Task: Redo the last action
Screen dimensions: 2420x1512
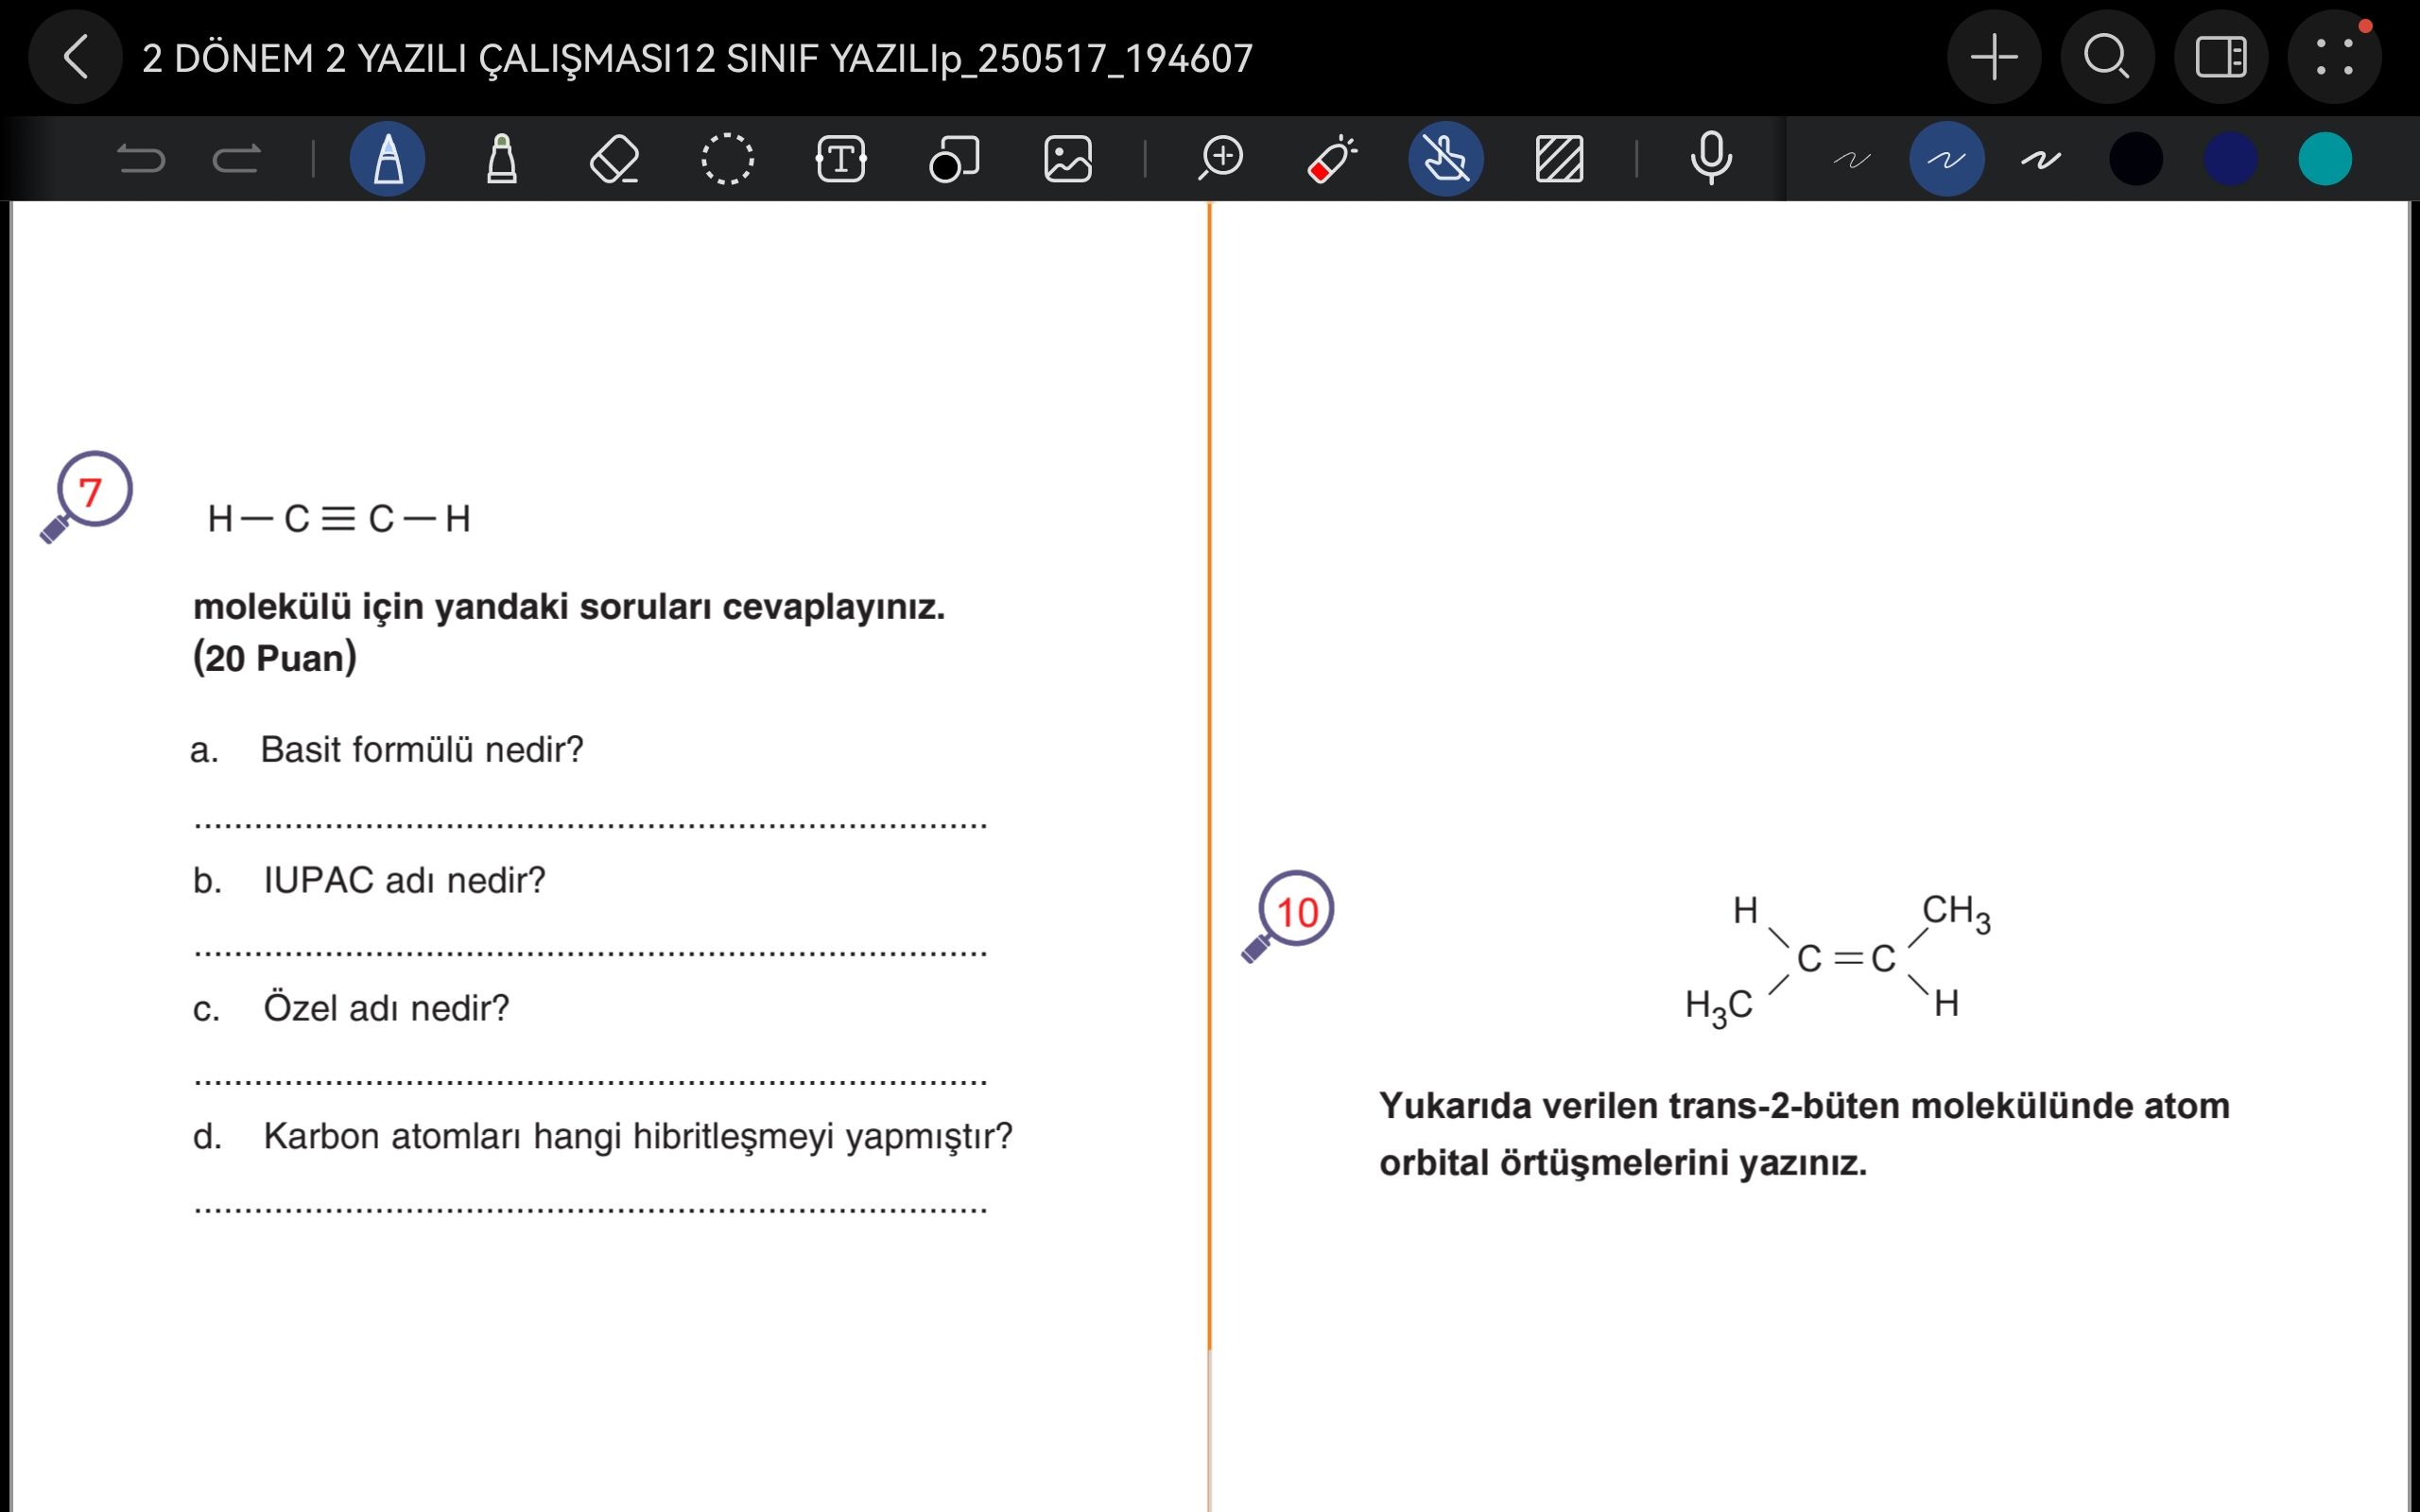Action: point(237,159)
